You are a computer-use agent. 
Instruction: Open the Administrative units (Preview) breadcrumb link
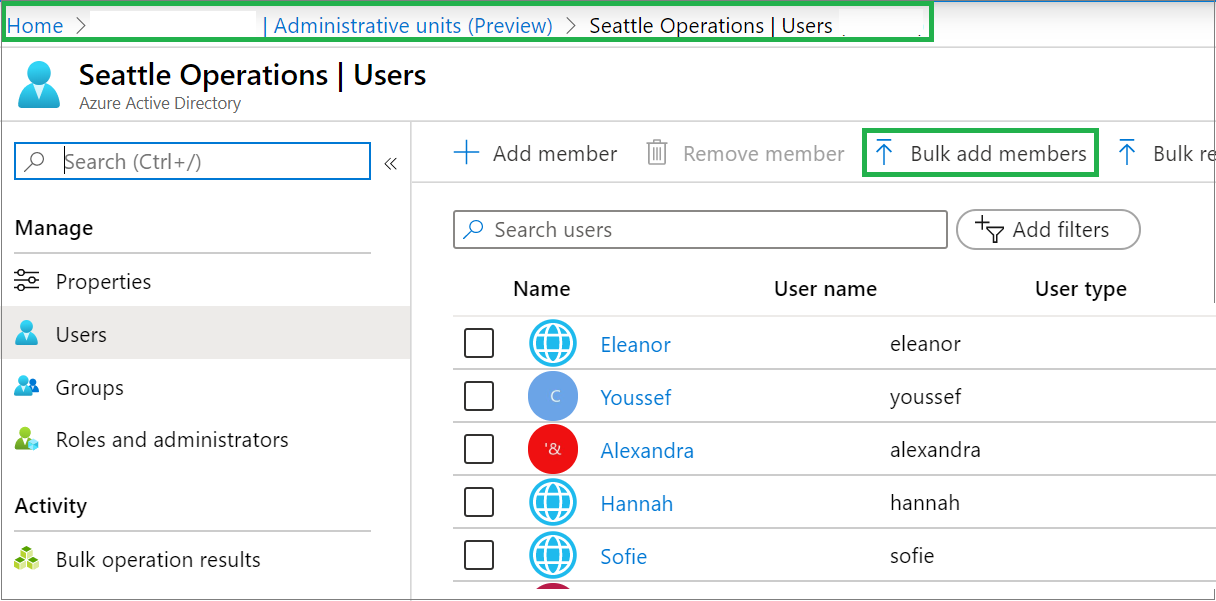pyautogui.click(x=412, y=26)
